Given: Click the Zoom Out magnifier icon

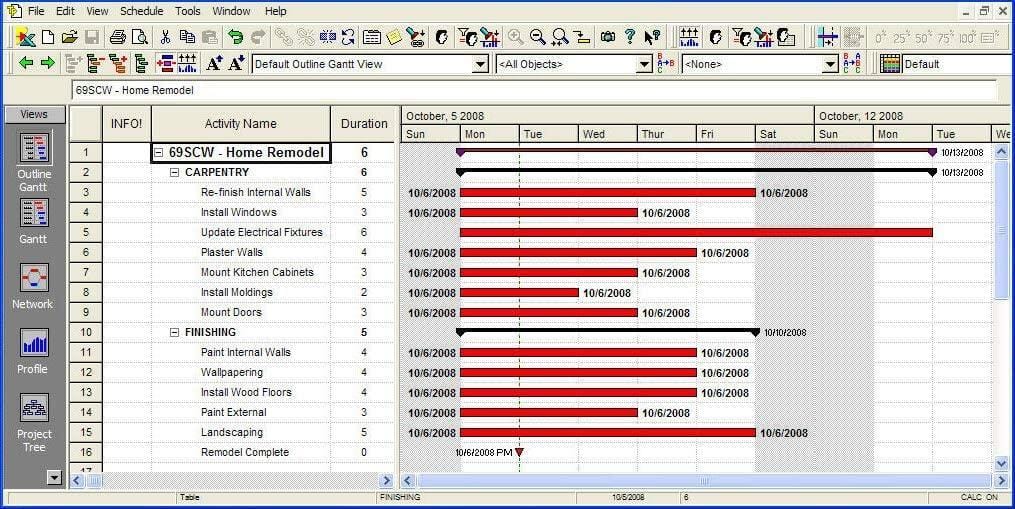Looking at the screenshot, I should [x=538, y=37].
